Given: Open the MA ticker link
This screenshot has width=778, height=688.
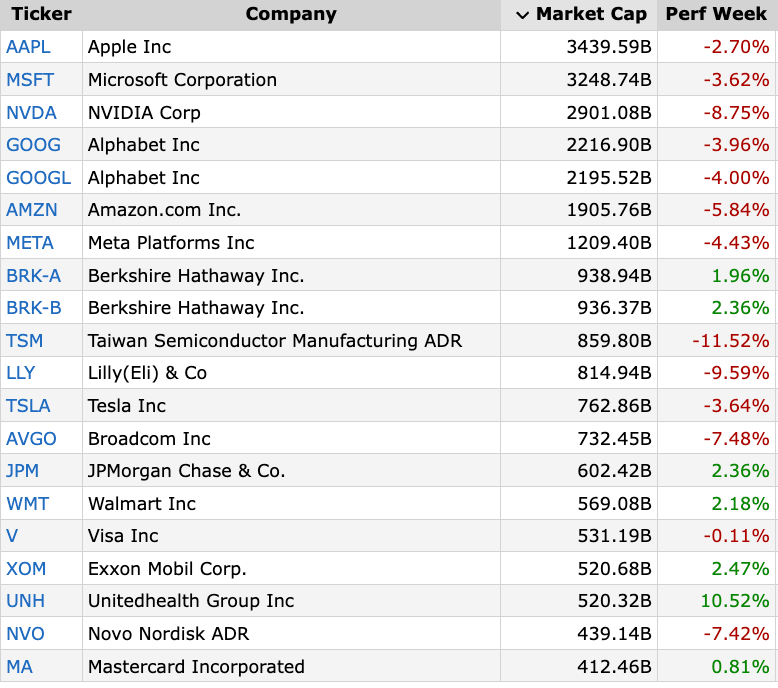Looking at the screenshot, I should (x=19, y=667).
